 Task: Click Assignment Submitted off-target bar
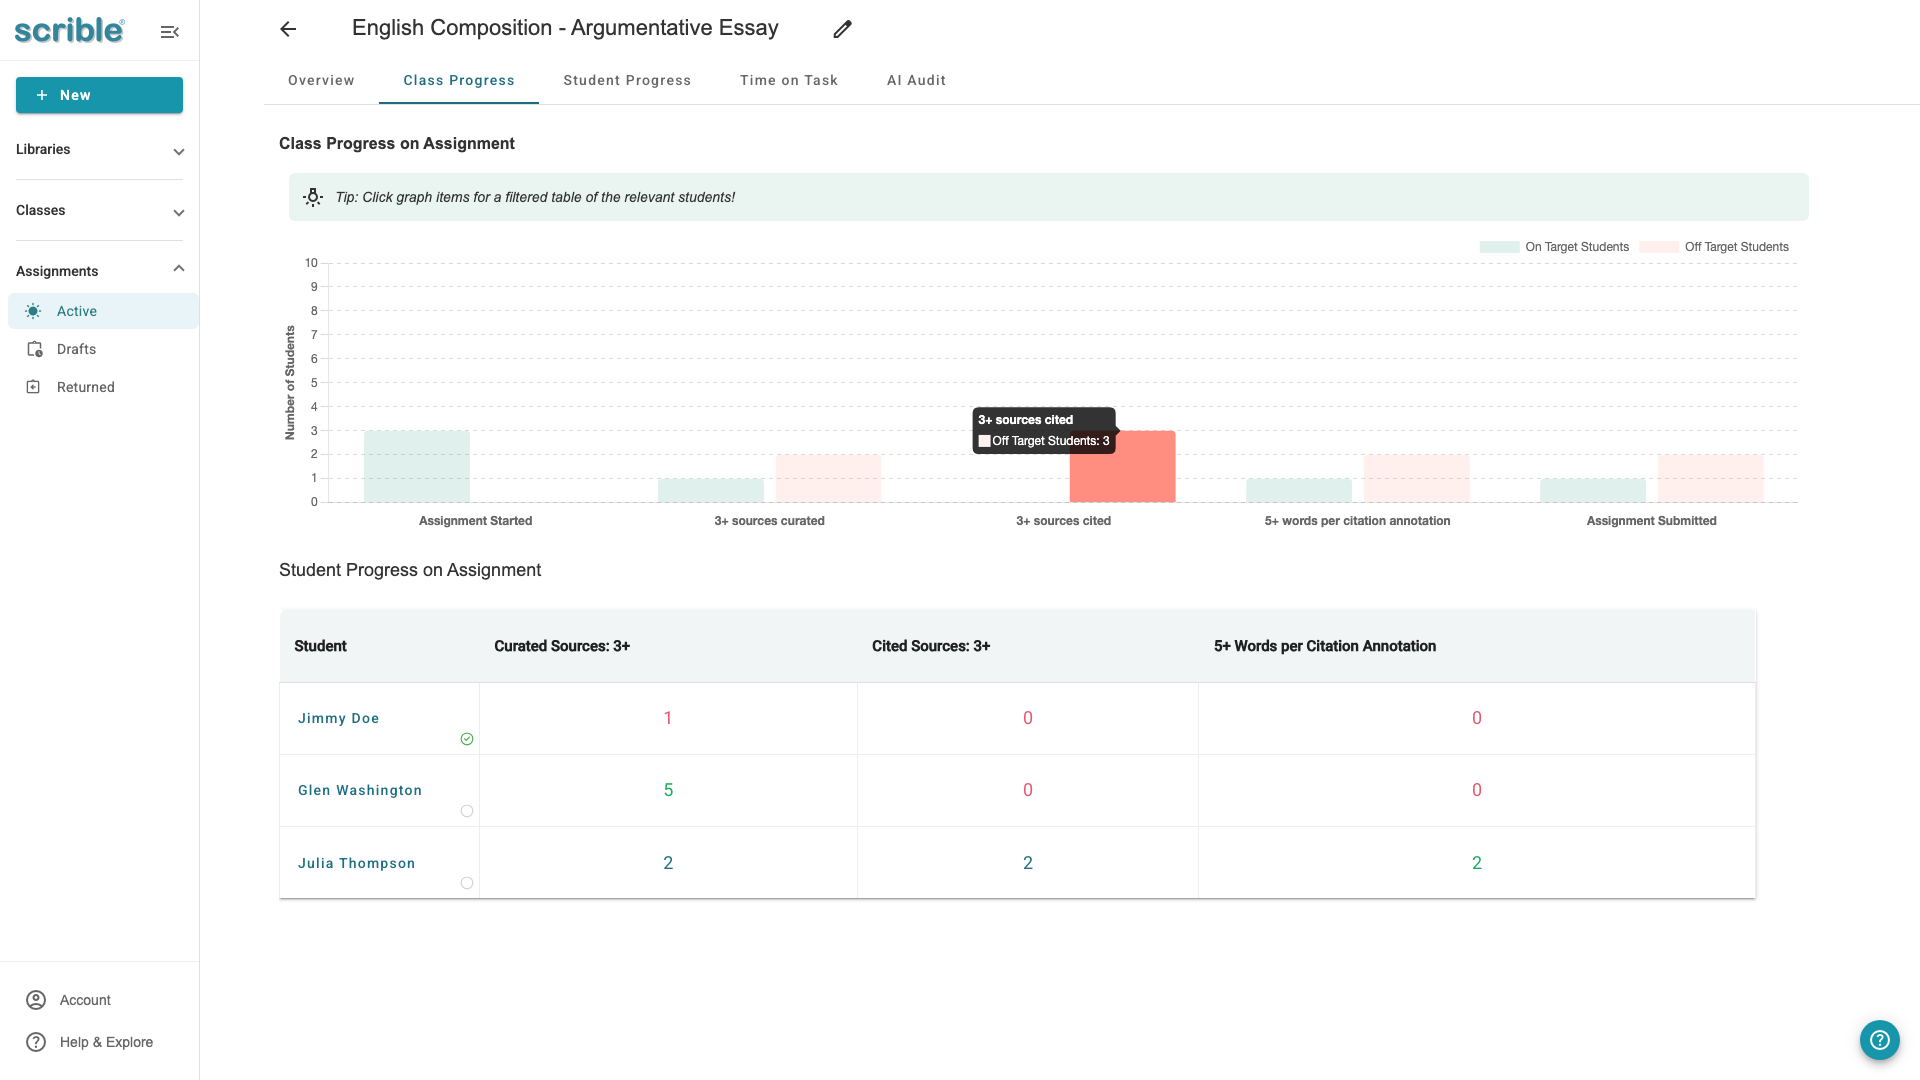[x=1711, y=478]
